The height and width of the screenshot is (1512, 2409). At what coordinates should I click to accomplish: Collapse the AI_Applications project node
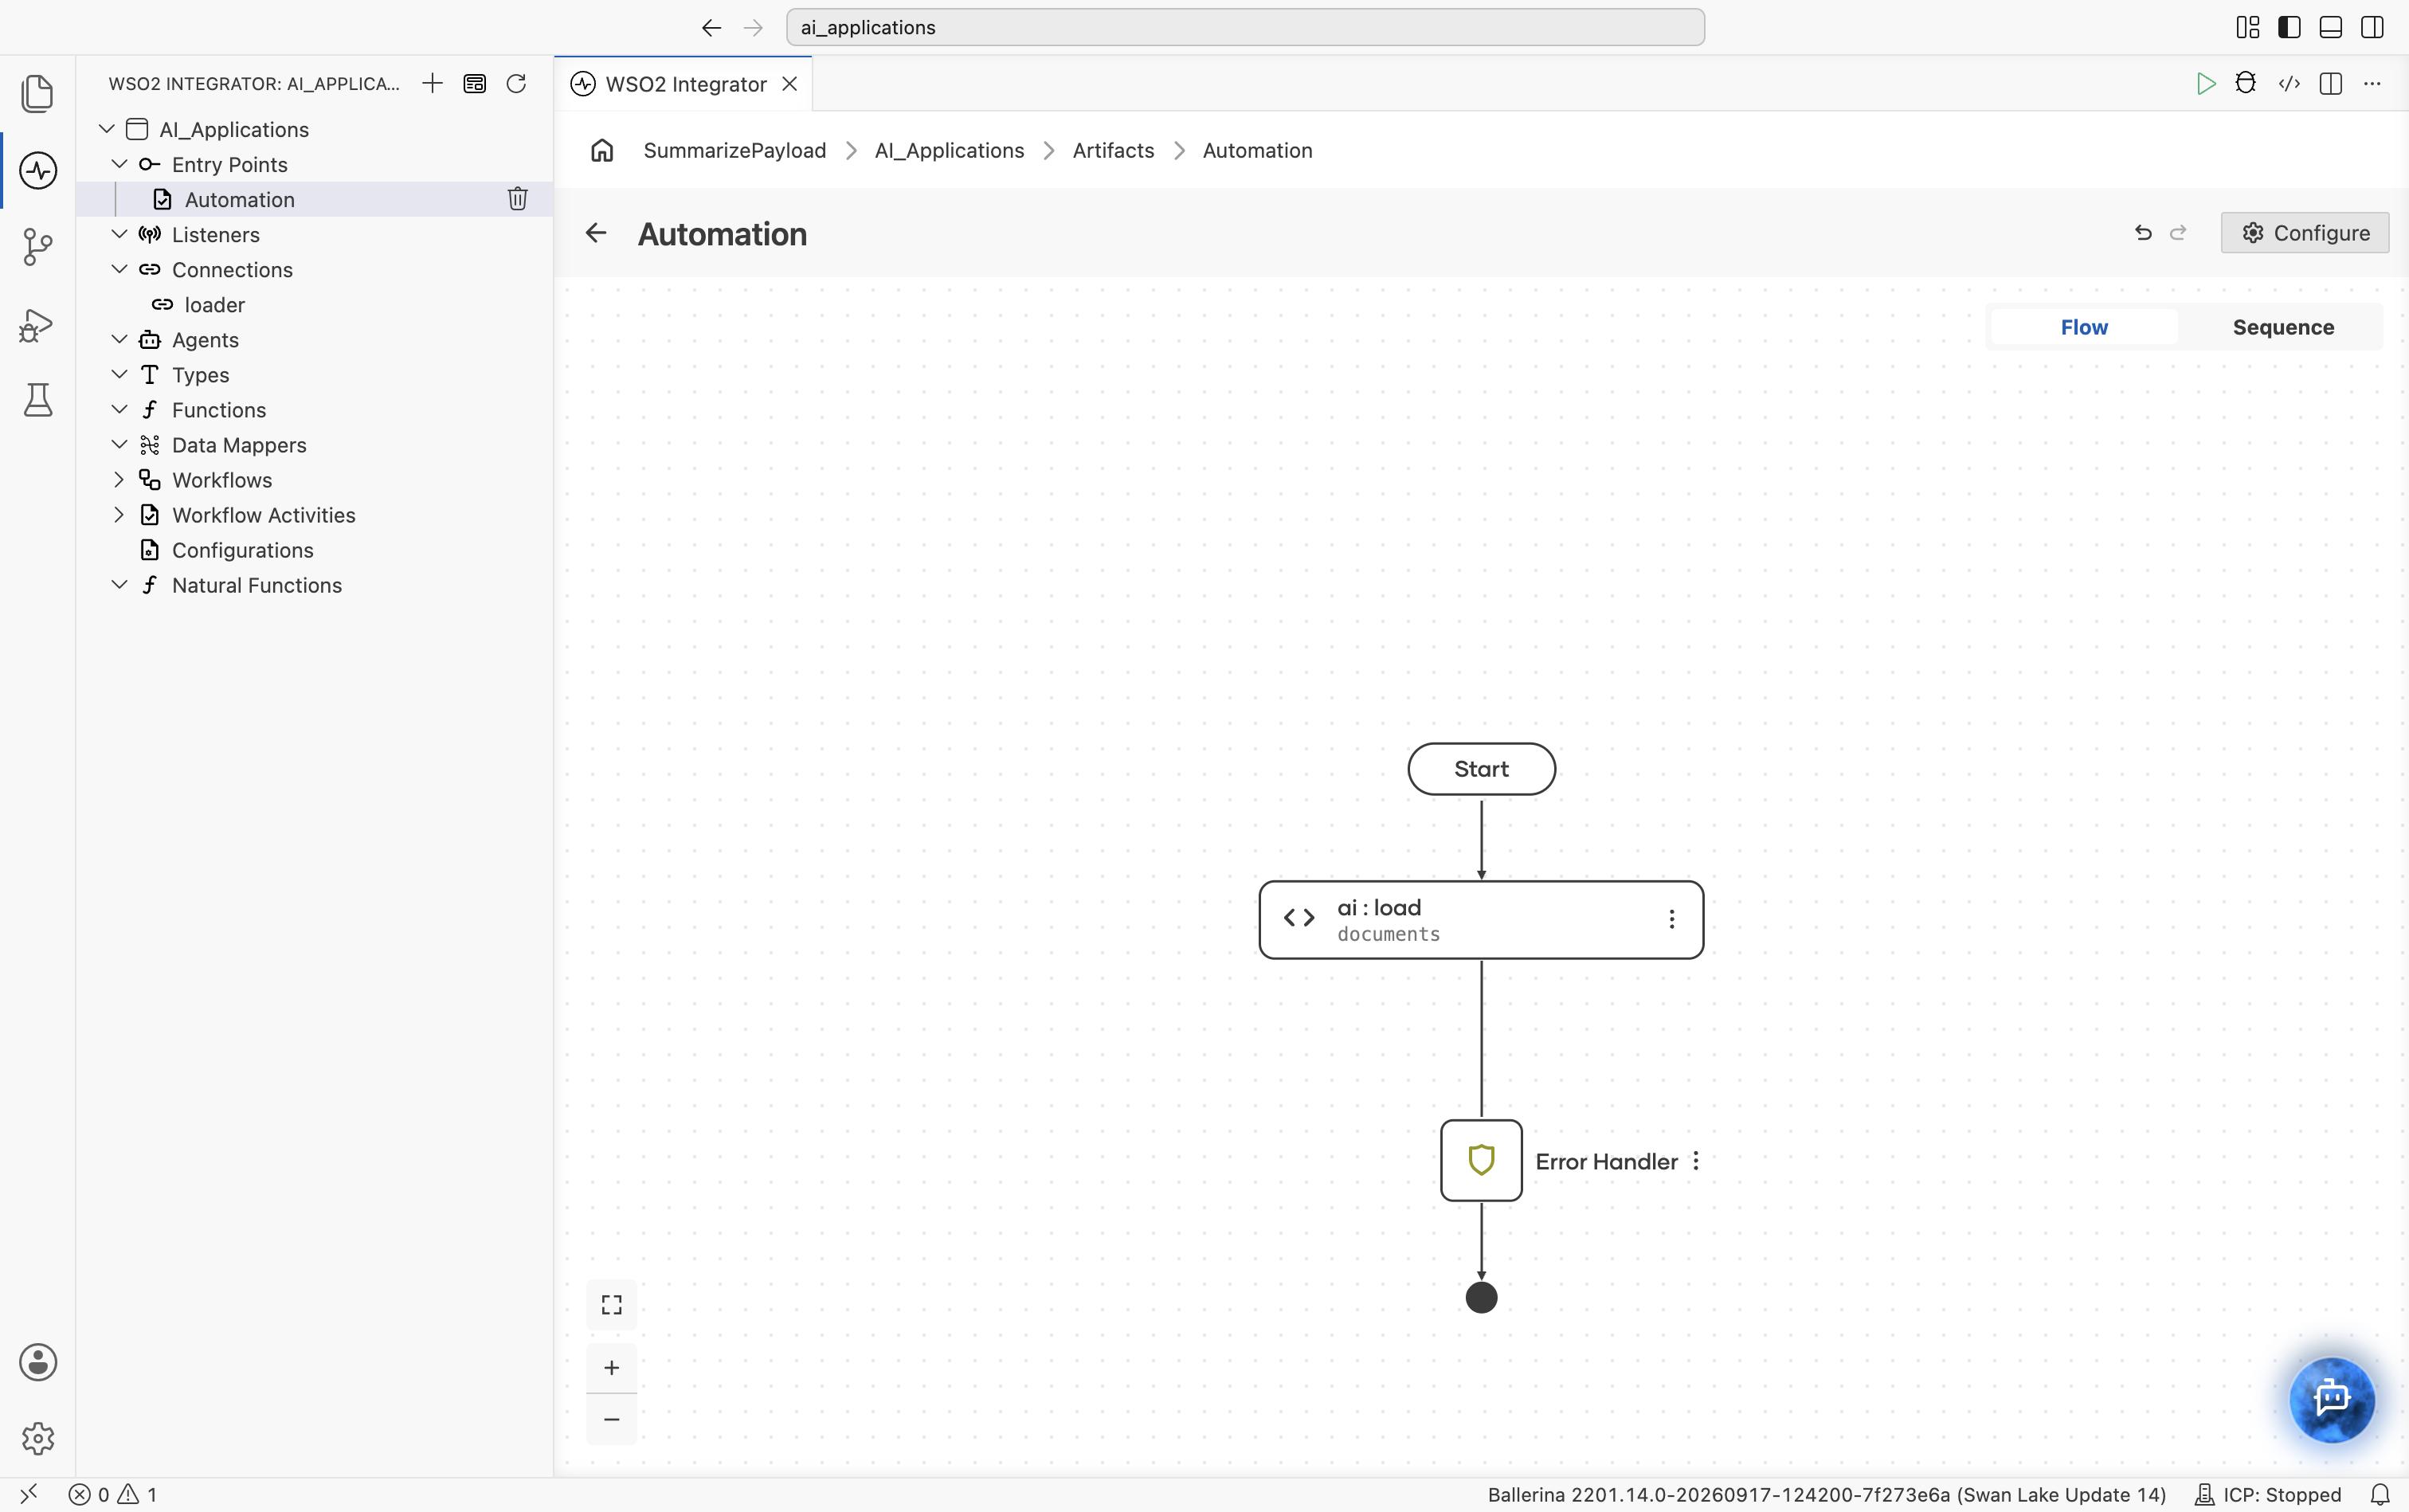[107, 129]
